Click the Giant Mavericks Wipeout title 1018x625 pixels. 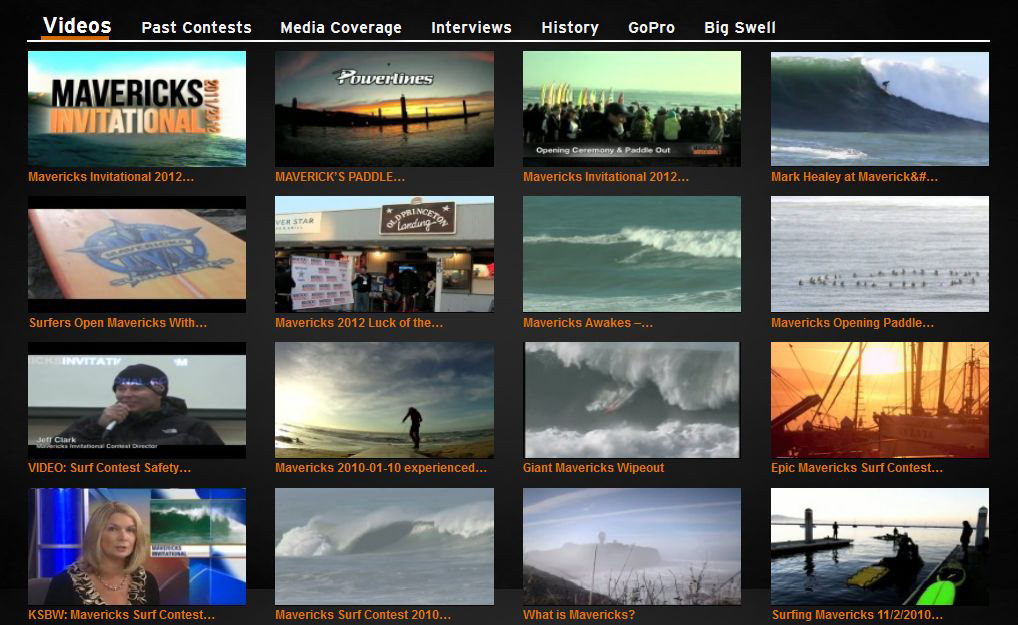pos(593,467)
